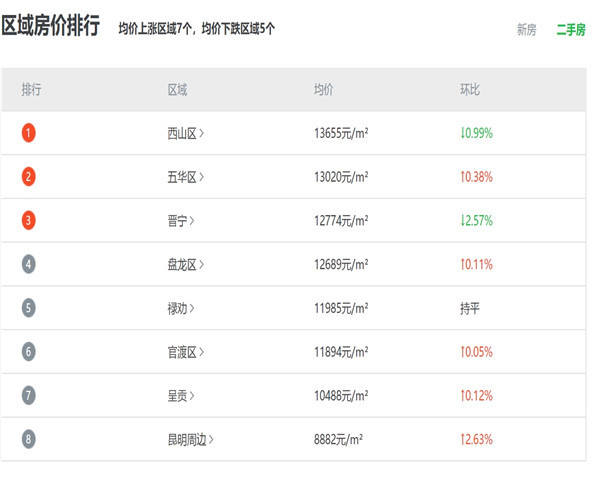Open the 西山区 district link

click(x=186, y=134)
